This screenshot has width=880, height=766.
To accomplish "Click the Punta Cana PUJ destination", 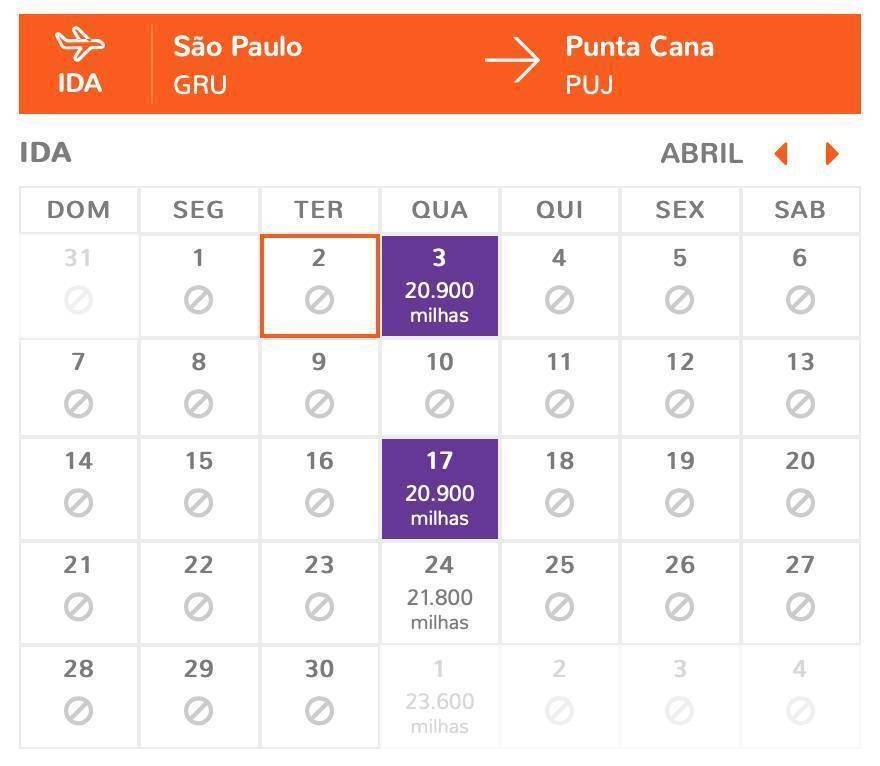I will 639,65.
